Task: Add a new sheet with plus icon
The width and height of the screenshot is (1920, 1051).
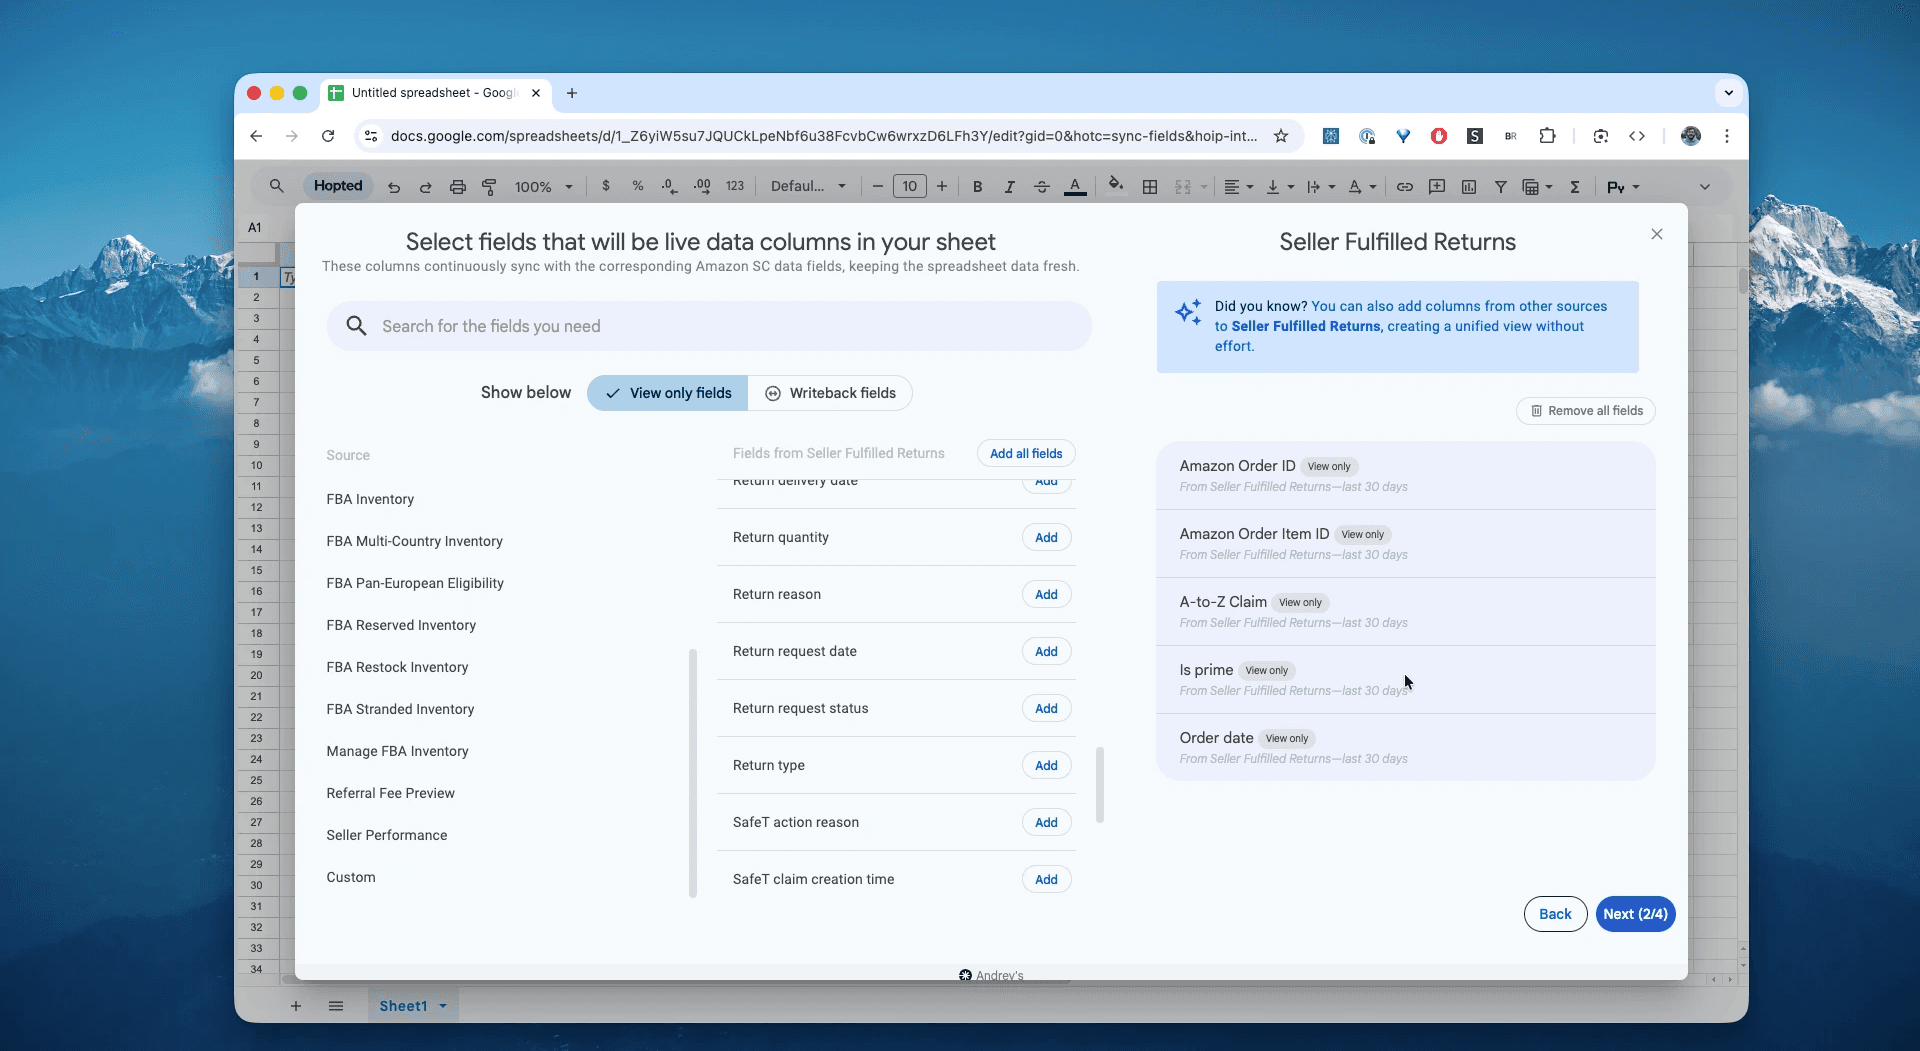Action: (x=296, y=1006)
